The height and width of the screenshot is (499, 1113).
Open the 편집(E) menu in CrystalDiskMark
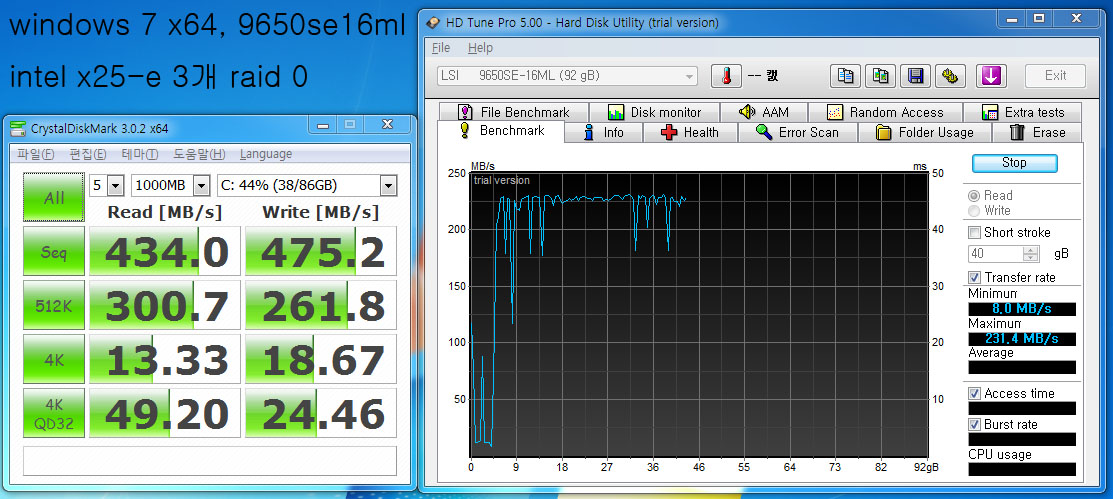click(88, 154)
